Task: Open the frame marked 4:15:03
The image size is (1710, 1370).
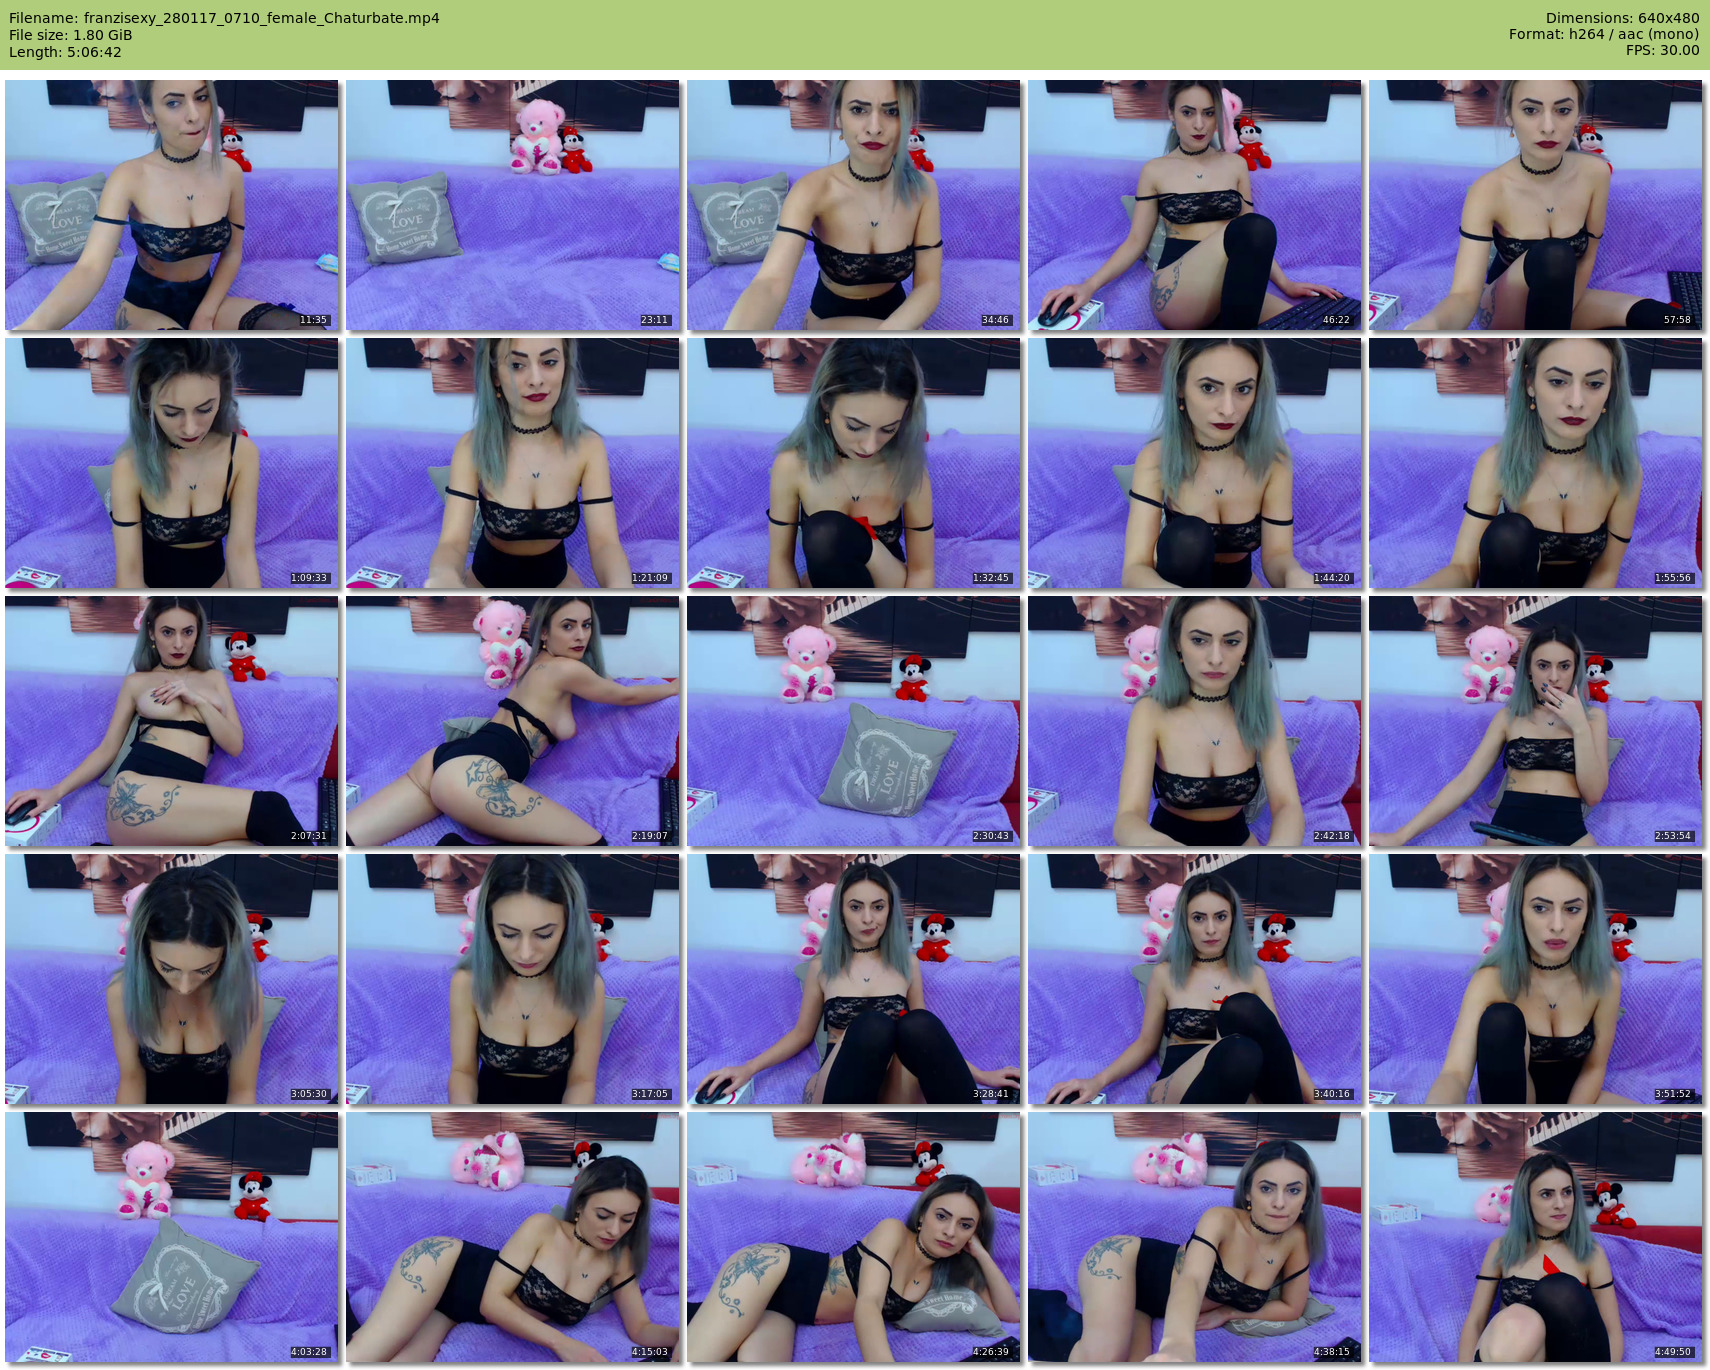Action: (513, 1237)
